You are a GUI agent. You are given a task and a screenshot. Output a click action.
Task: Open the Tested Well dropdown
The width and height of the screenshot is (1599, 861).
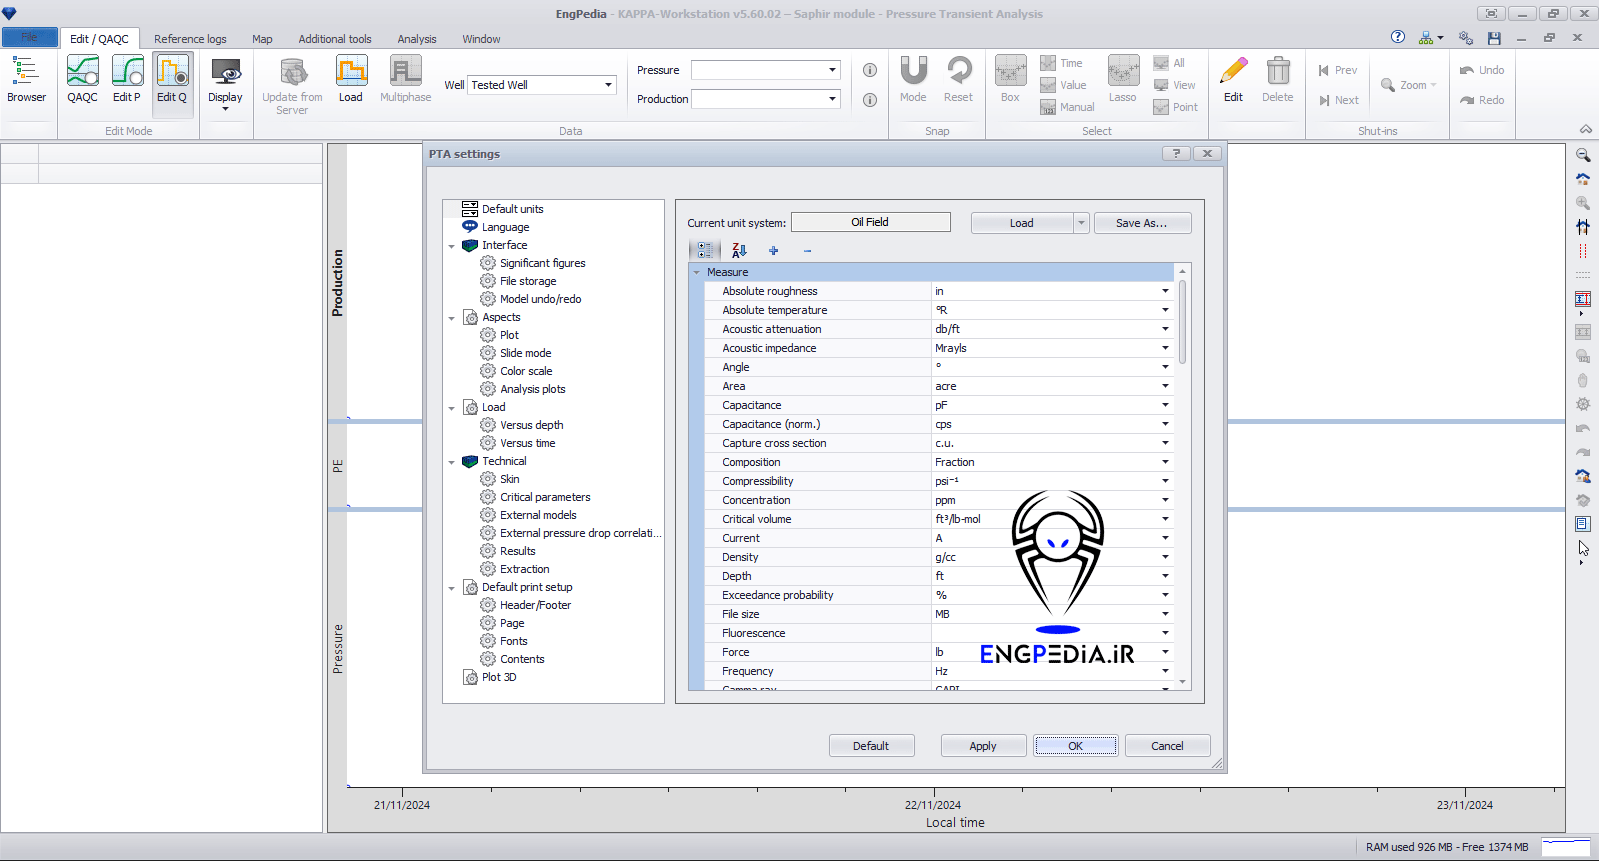[x=608, y=85]
